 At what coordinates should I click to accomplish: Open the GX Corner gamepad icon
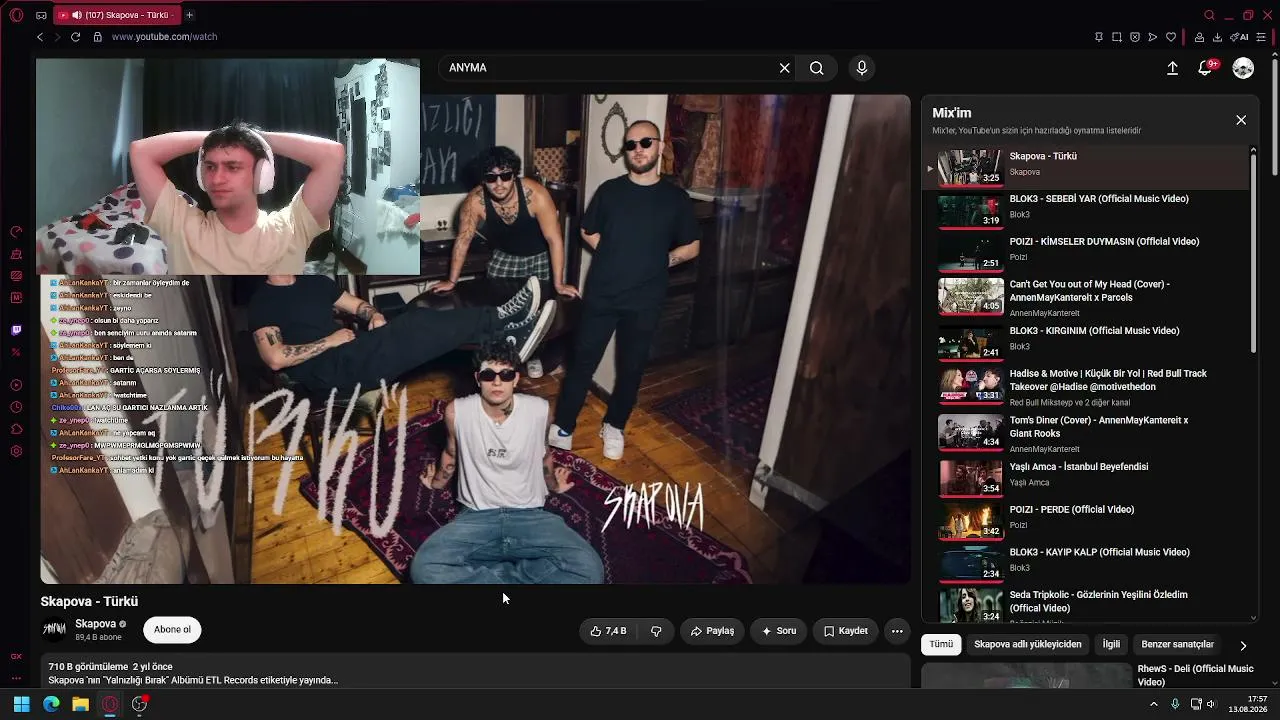tap(41, 15)
